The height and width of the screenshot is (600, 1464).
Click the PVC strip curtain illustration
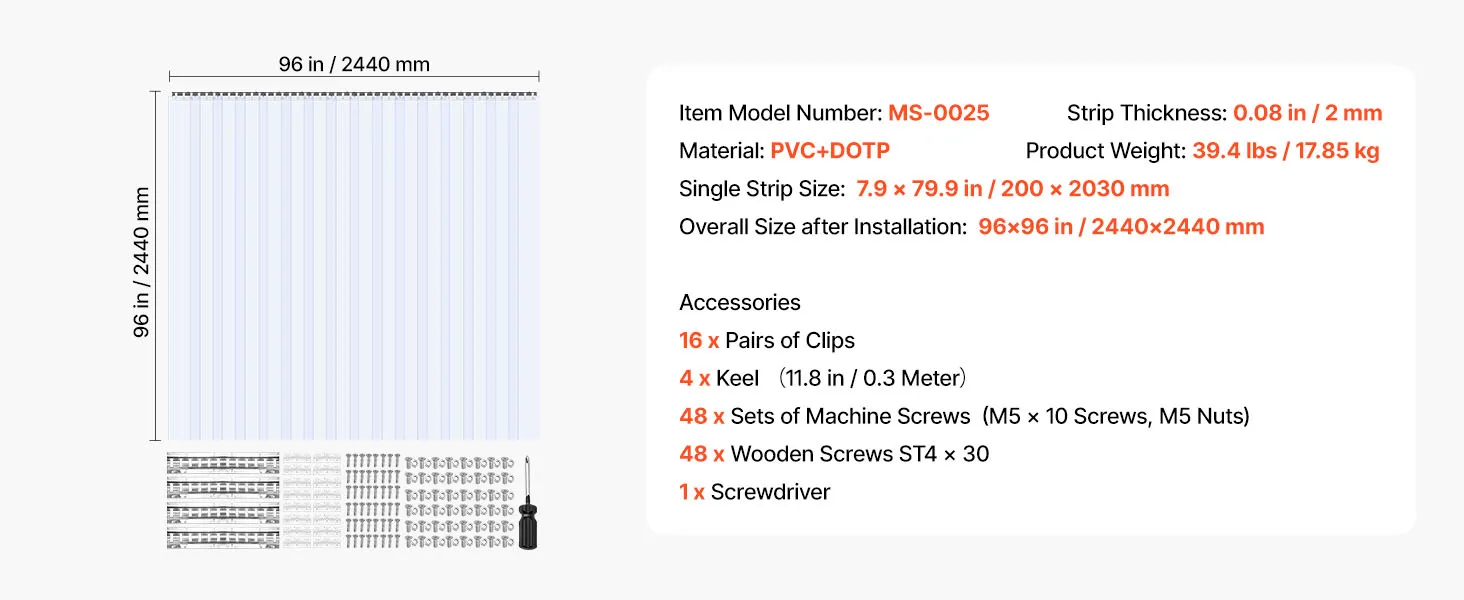coord(354,270)
